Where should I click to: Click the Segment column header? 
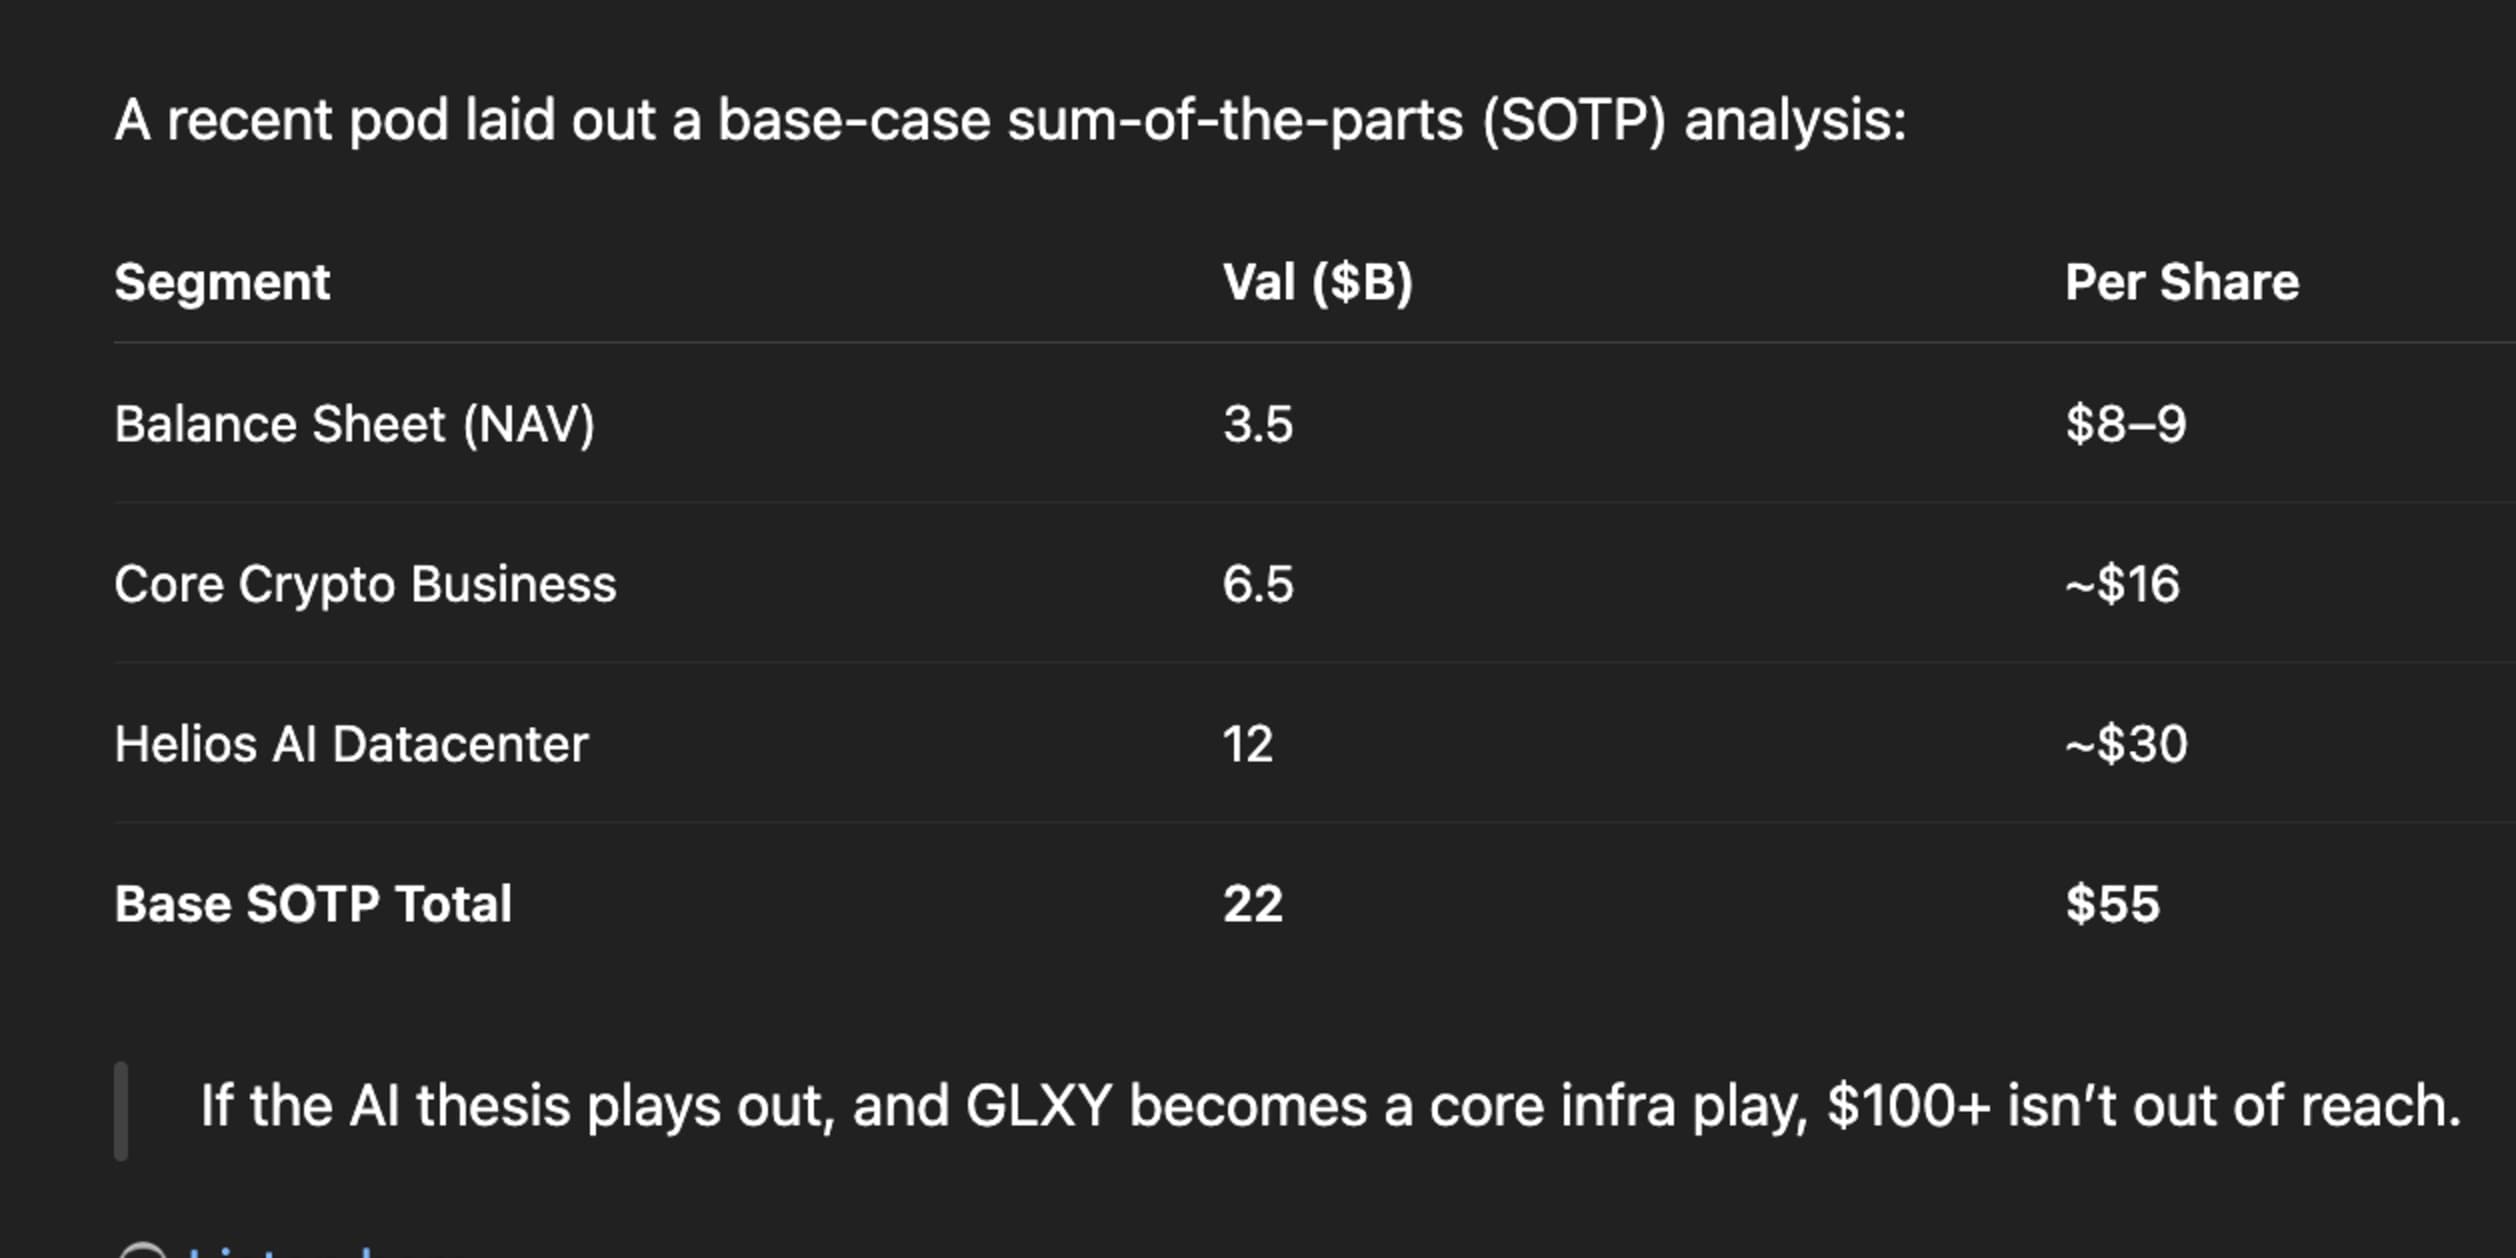point(222,282)
